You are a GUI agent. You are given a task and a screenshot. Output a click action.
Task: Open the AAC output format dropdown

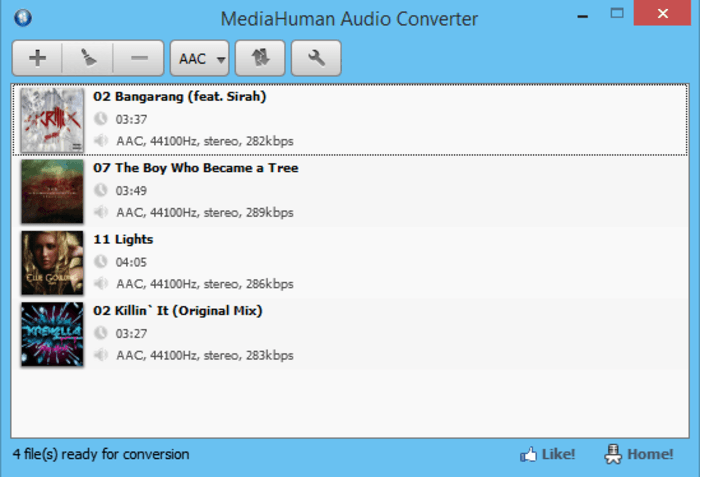point(200,58)
